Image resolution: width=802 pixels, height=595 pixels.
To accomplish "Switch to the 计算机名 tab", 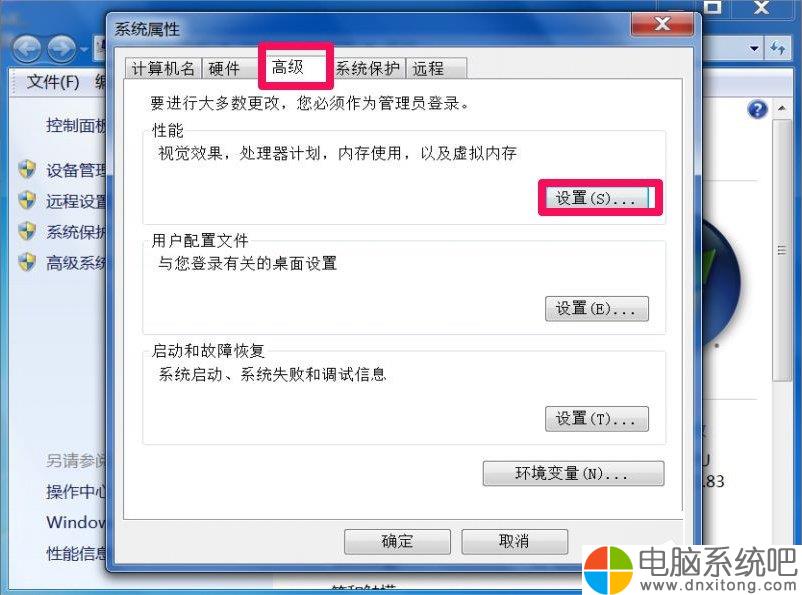I will [163, 68].
